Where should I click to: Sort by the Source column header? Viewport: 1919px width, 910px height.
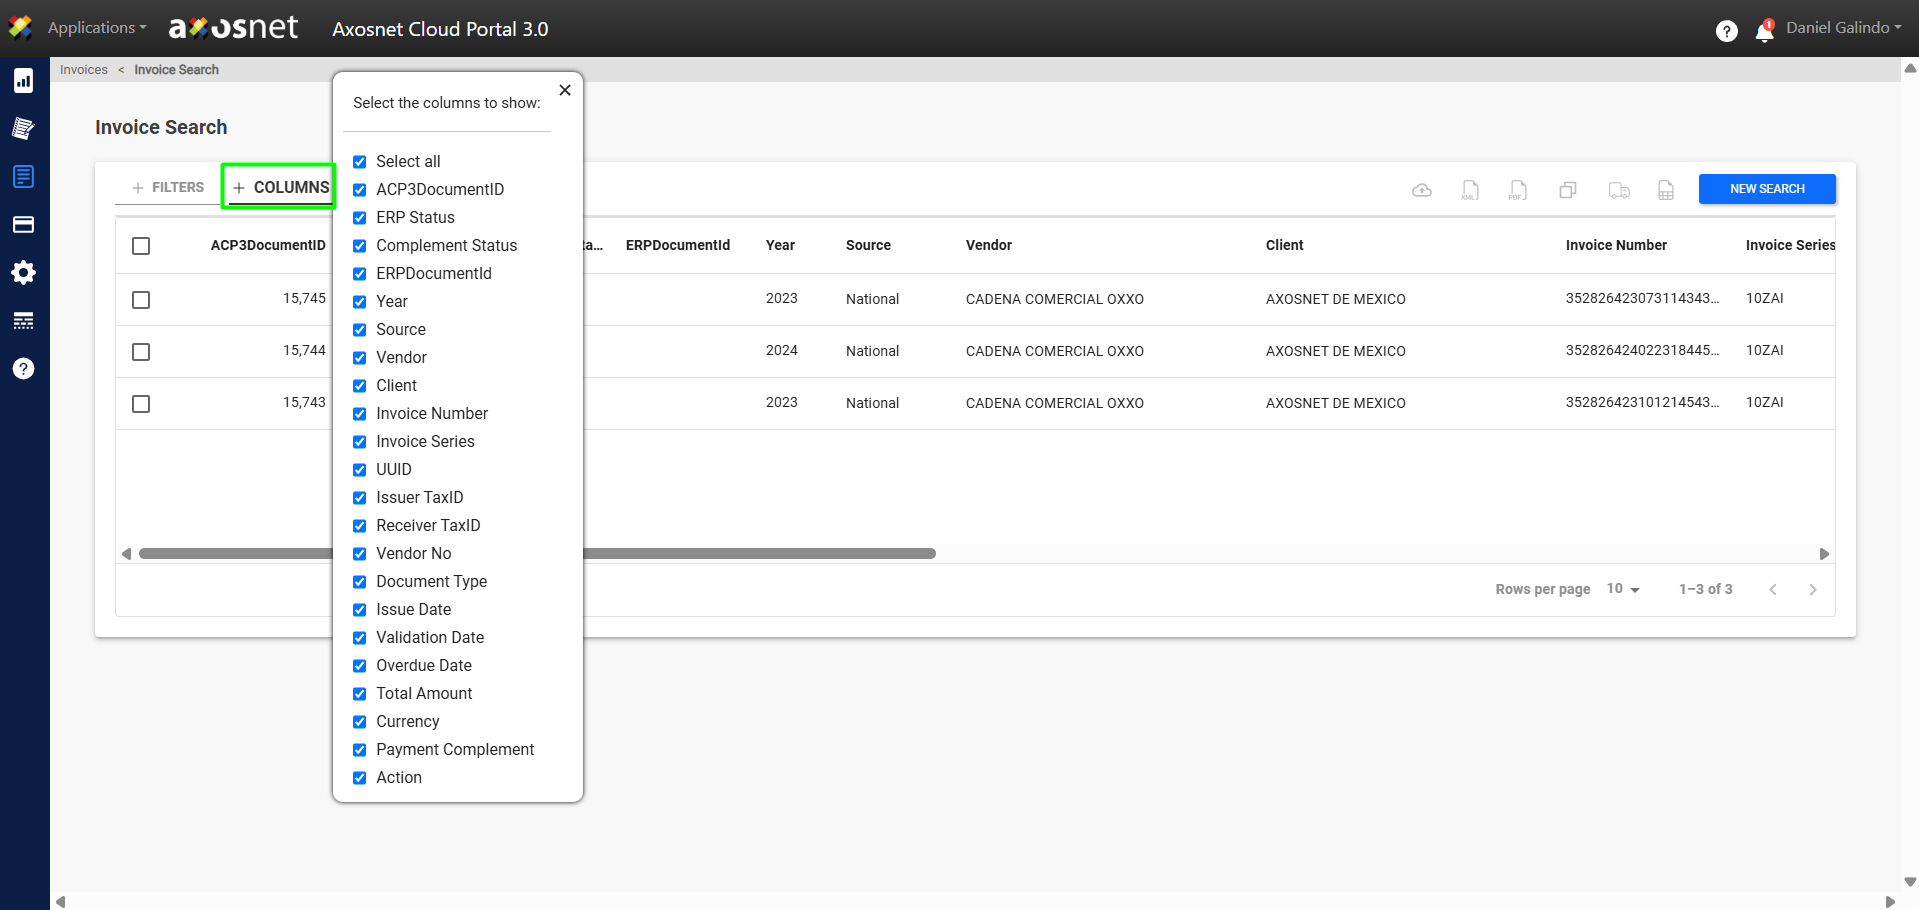coord(868,245)
